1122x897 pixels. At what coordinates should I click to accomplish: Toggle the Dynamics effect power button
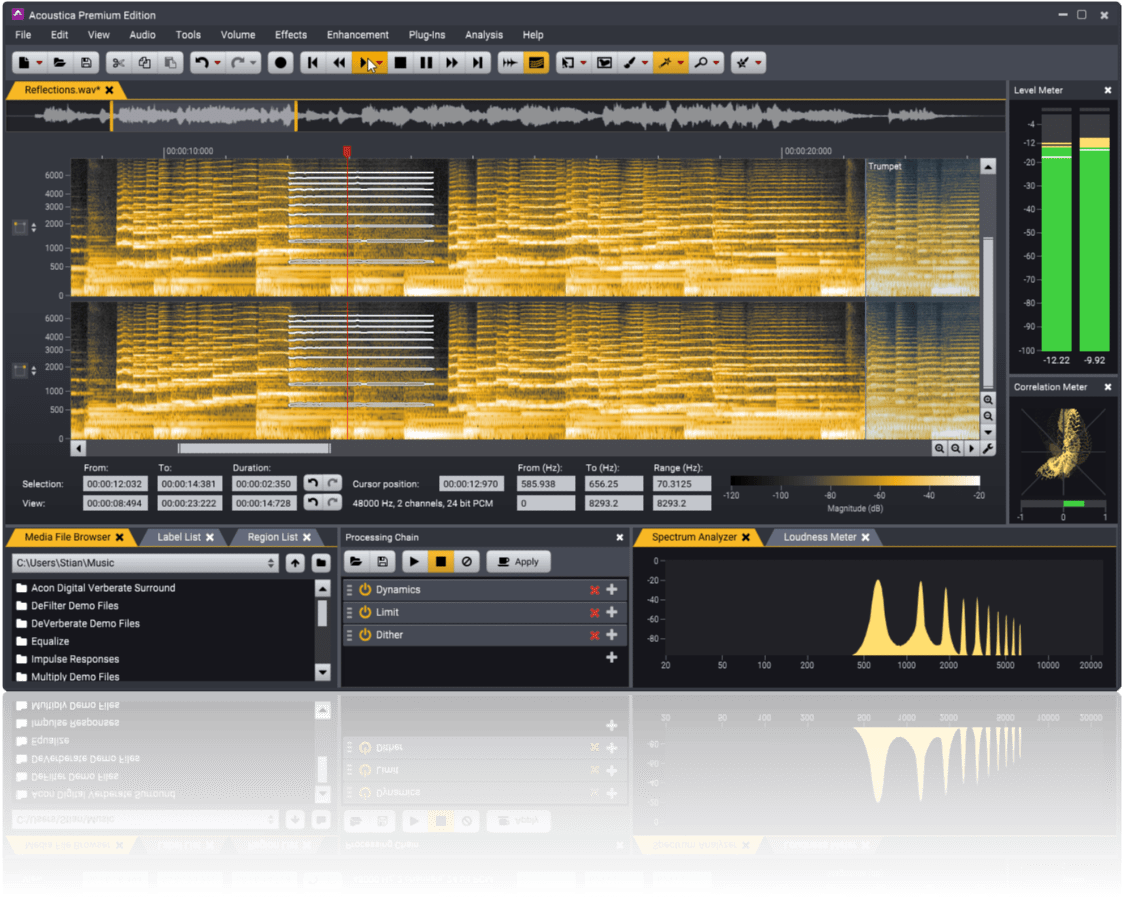pos(365,590)
